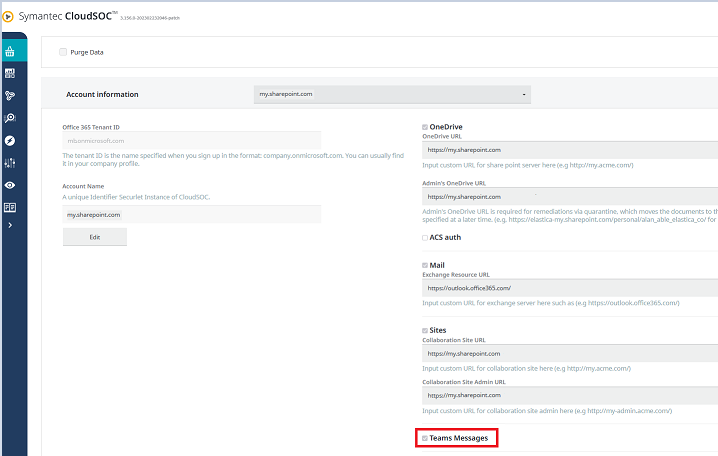The height and width of the screenshot is (456, 718).
Task: Open the Store basket icon in sidebar
Action: (x=10, y=52)
